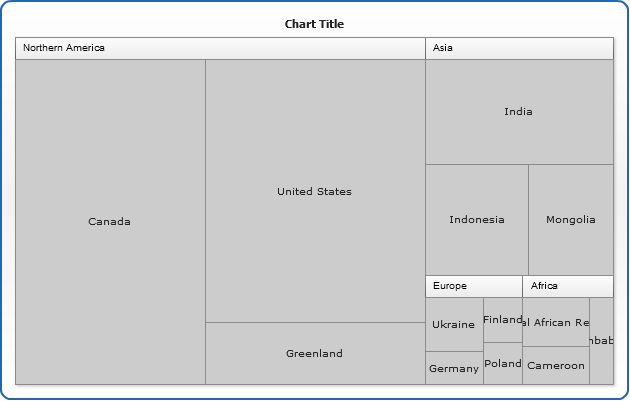
Task: Select the narrow Zimbabwe tile in Africa
Action: (x=601, y=341)
